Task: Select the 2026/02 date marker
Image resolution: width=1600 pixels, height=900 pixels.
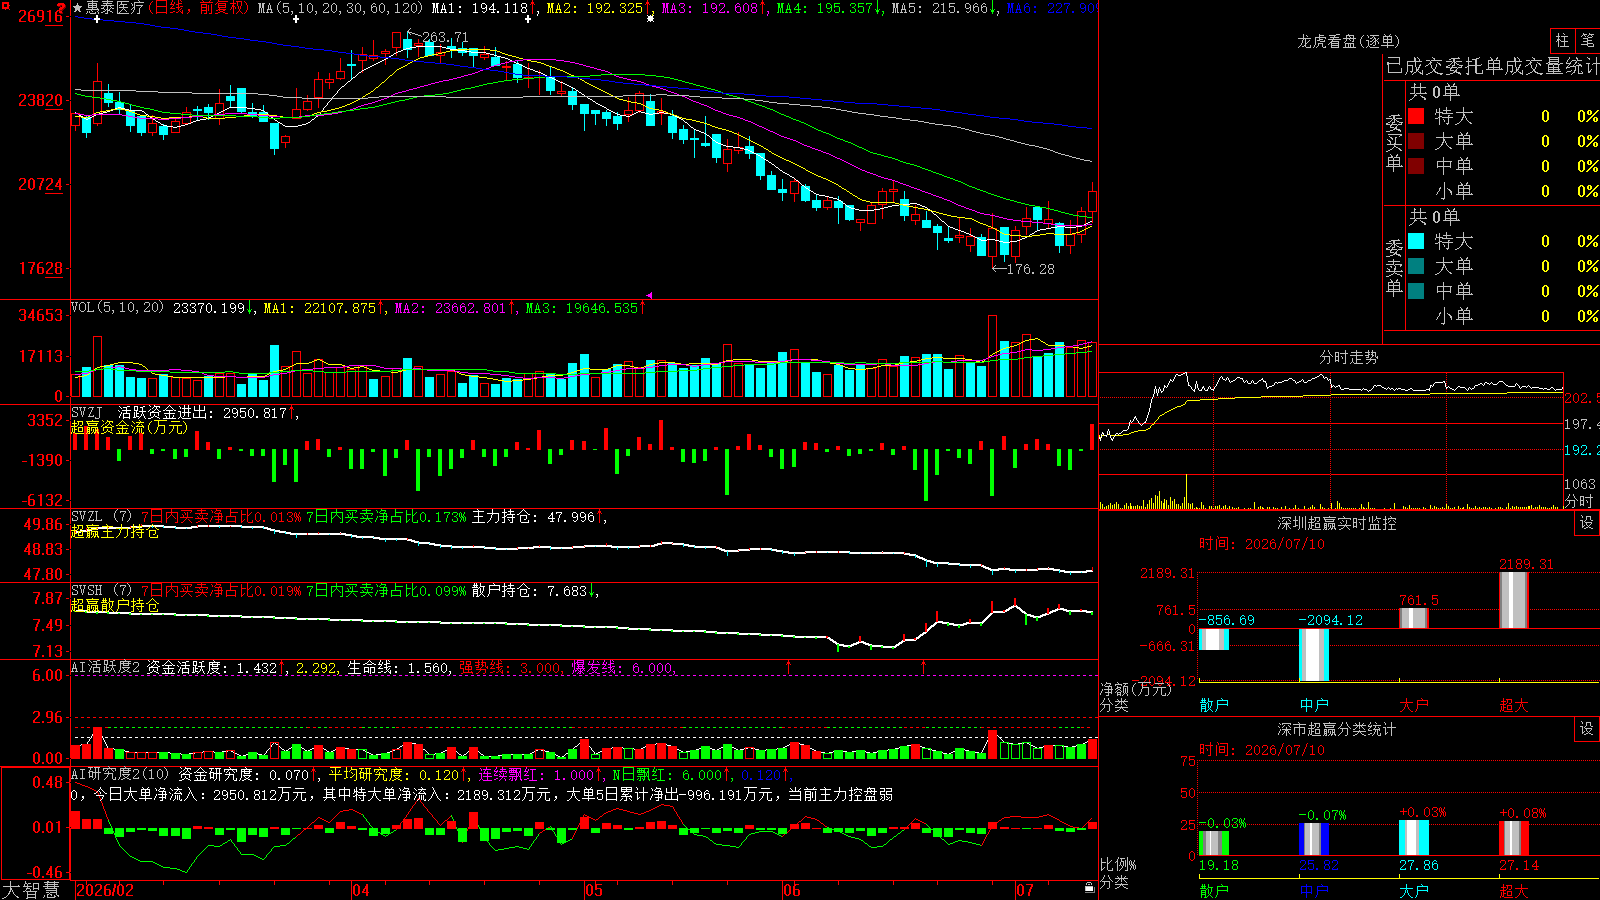Action: (105, 890)
